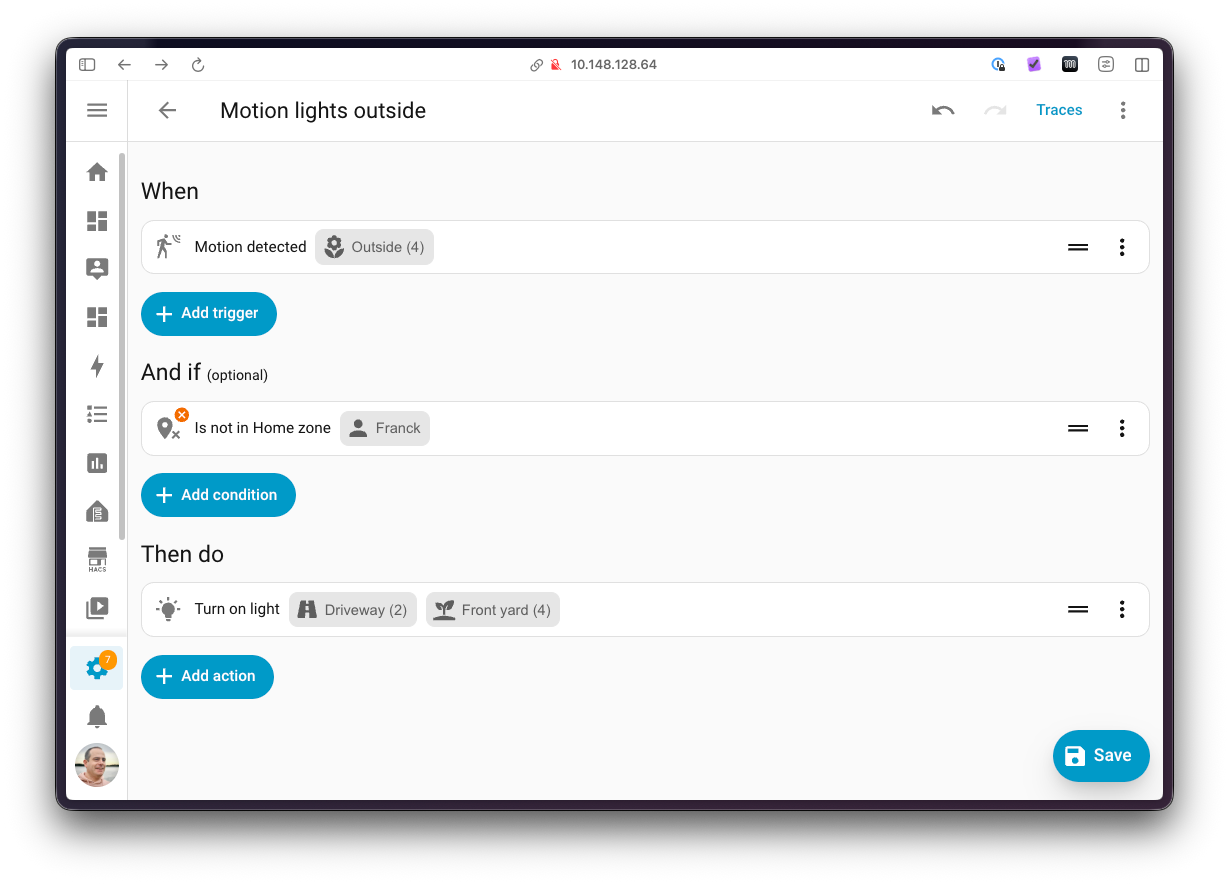Click the 'Motion lights outside' title

click(x=323, y=110)
